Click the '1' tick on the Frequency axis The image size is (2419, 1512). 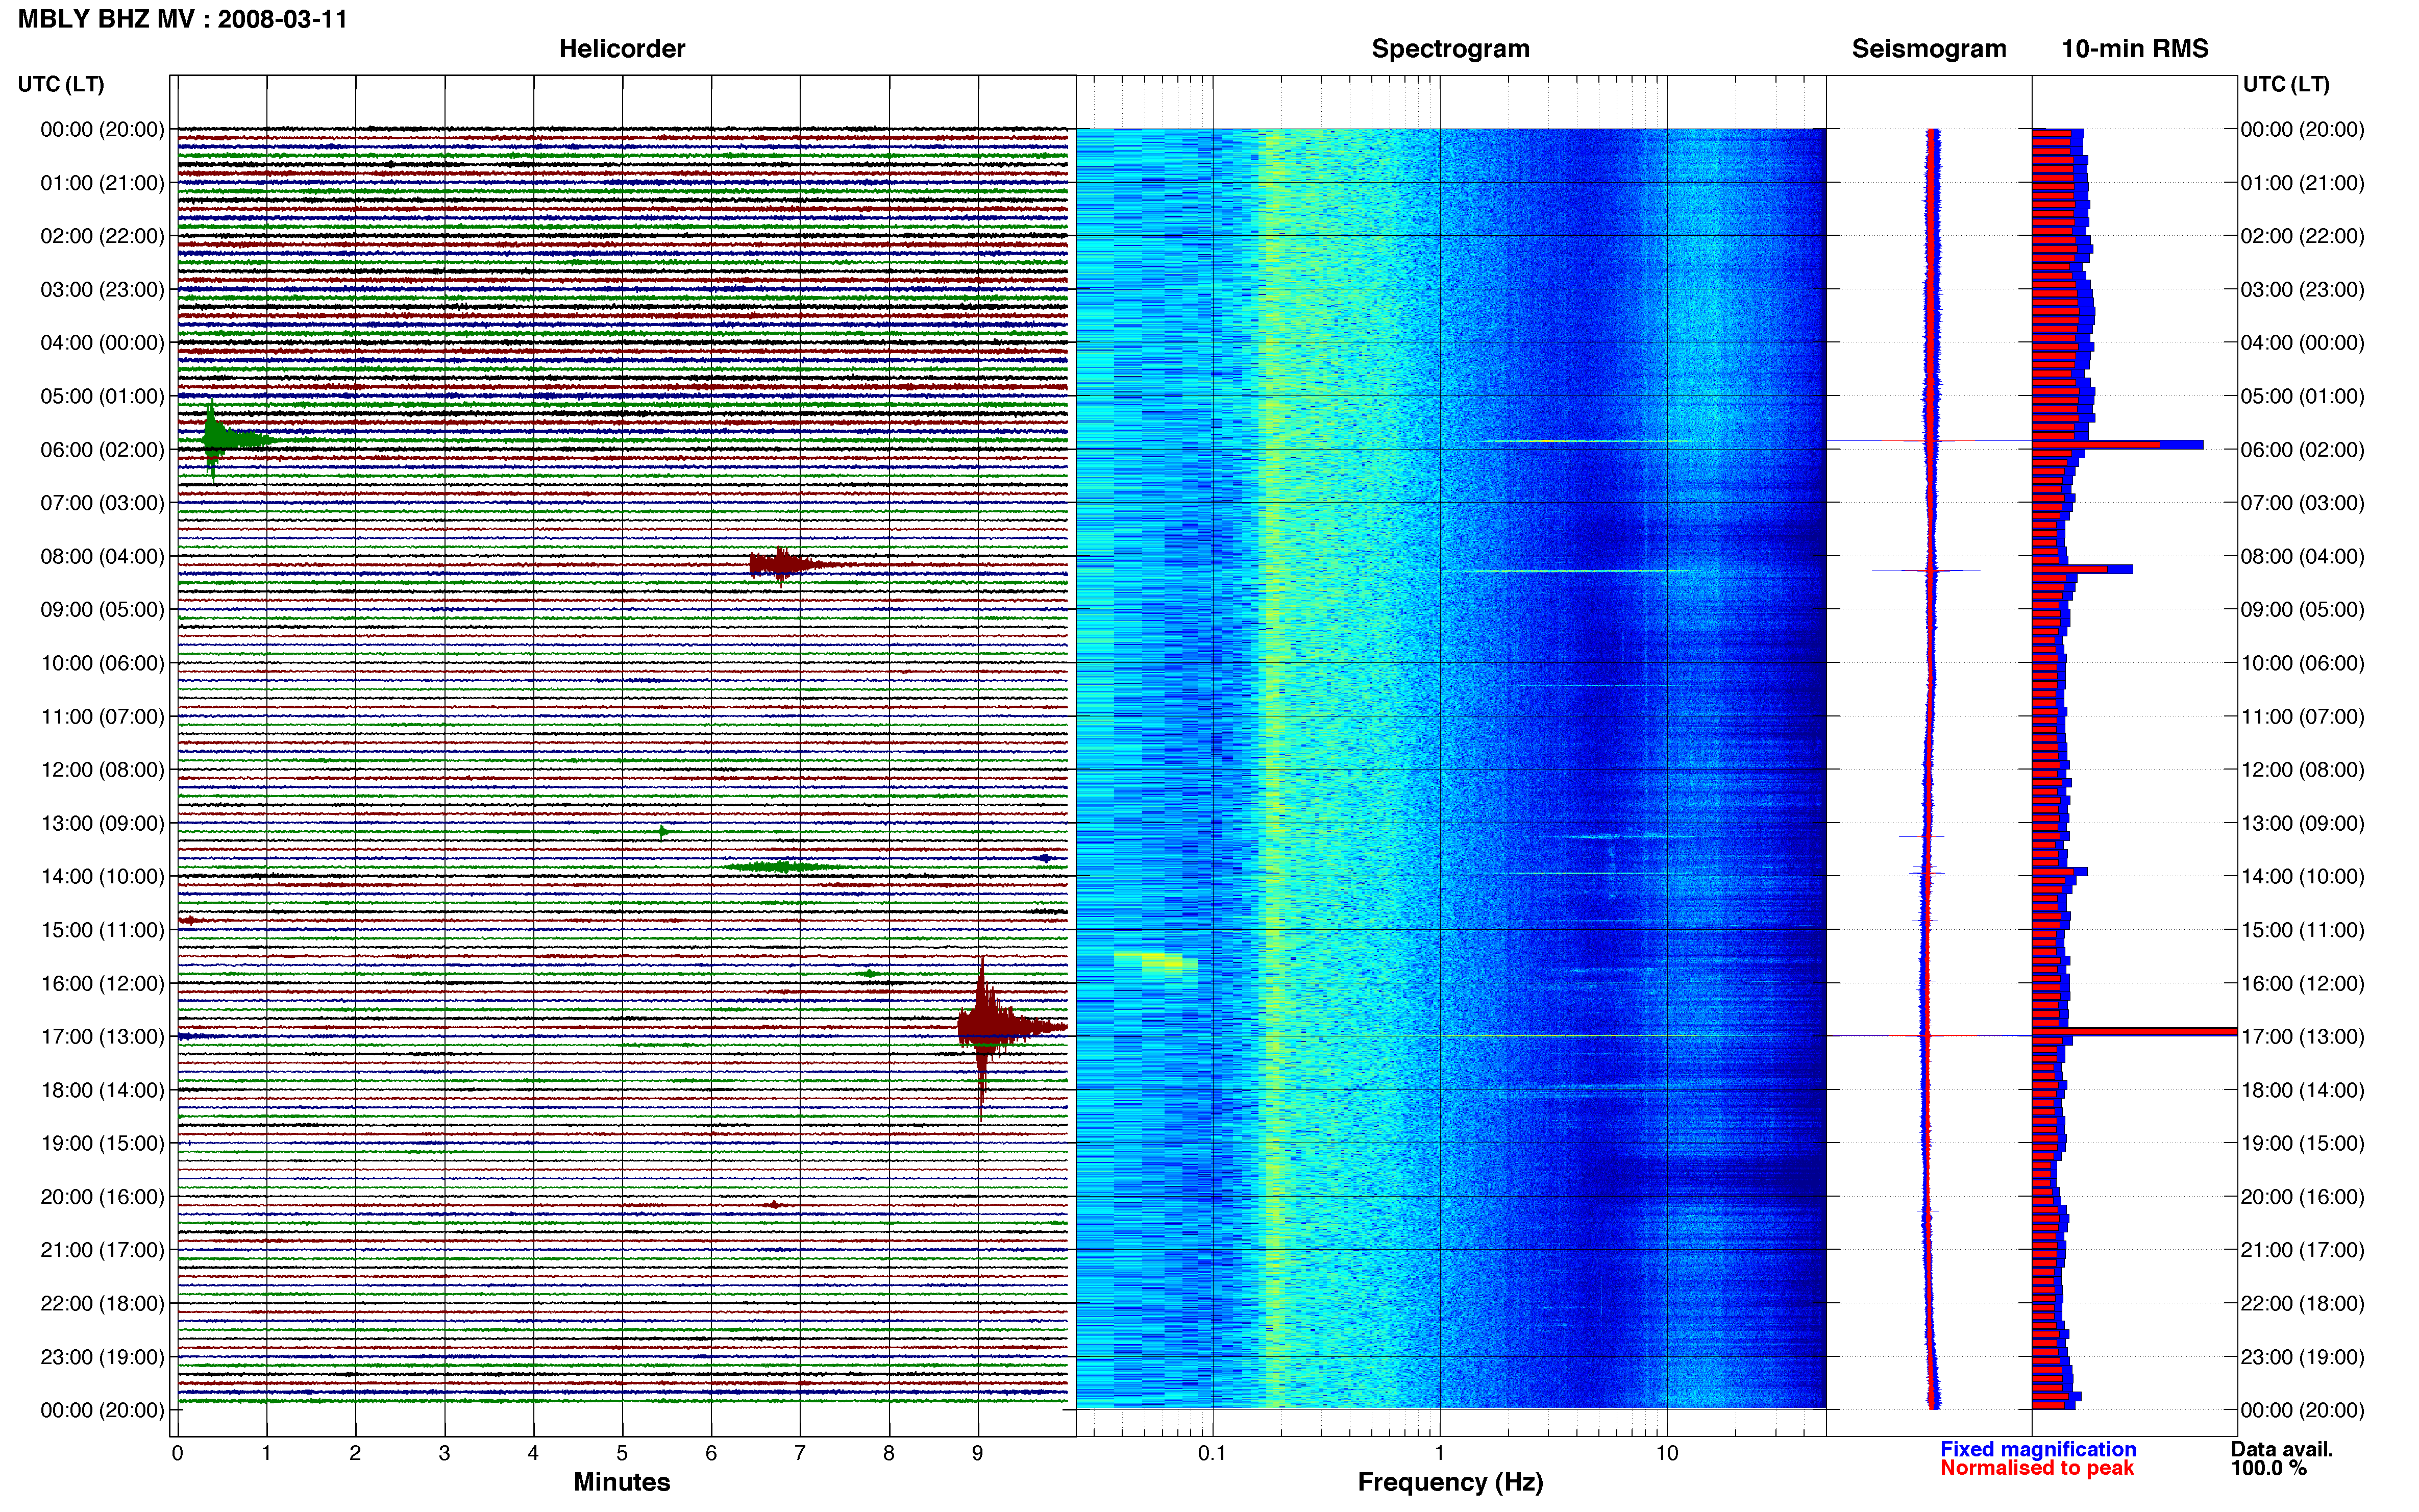click(1439, 1454)
